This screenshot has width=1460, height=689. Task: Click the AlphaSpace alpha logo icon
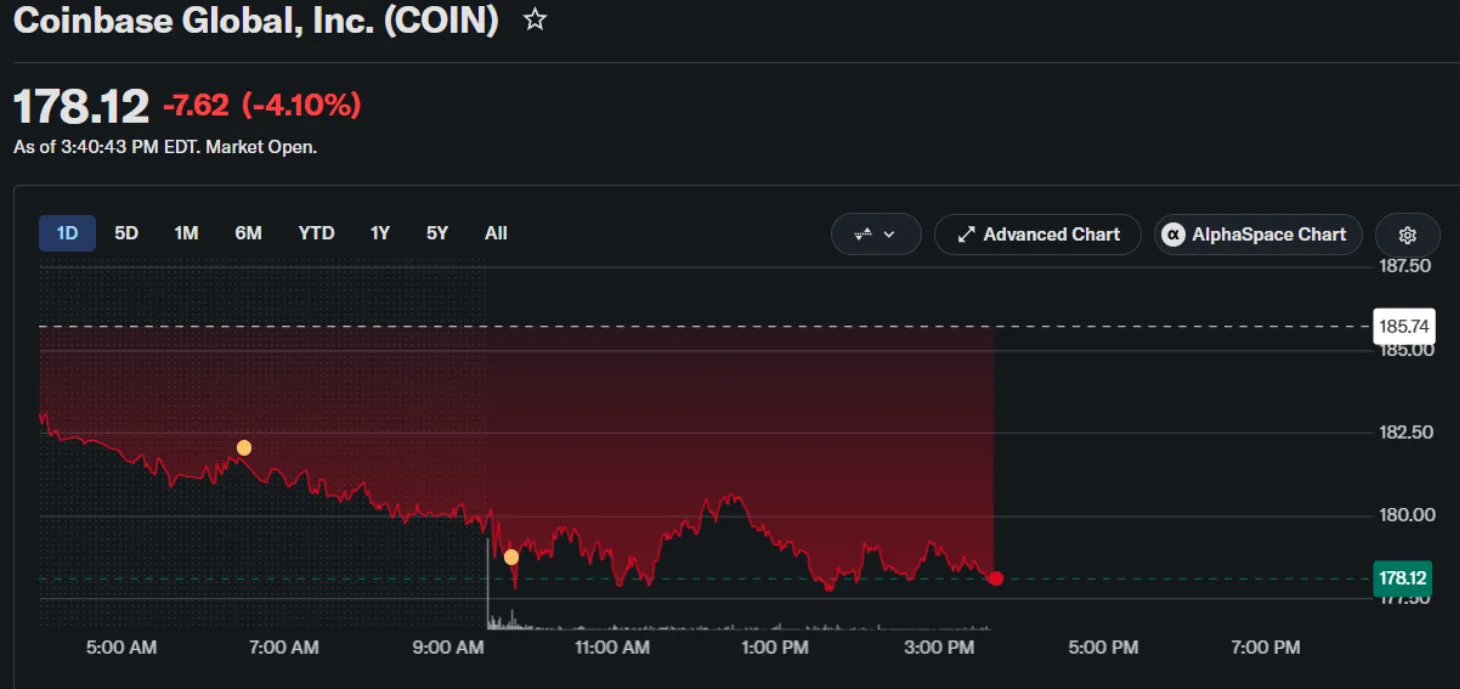click(x=1173, y=235)
